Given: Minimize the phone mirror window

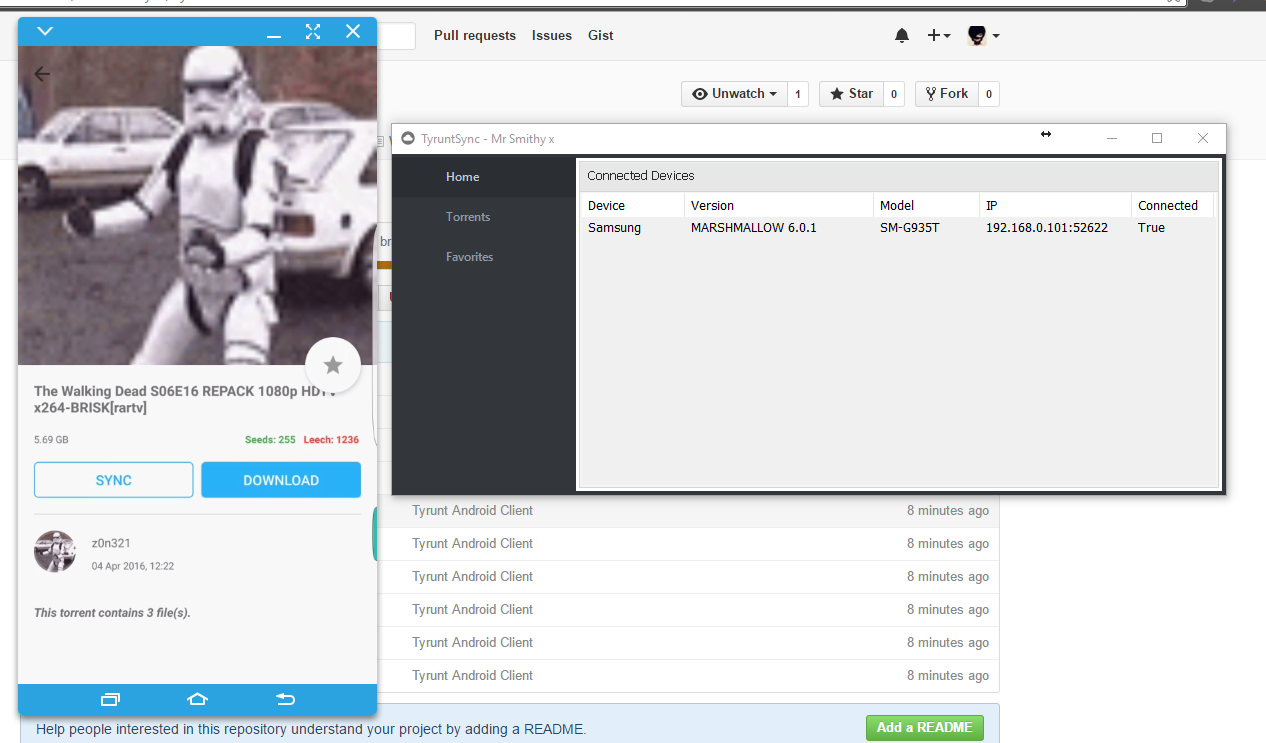Looking at the screenshot, I should coord(274,37).
